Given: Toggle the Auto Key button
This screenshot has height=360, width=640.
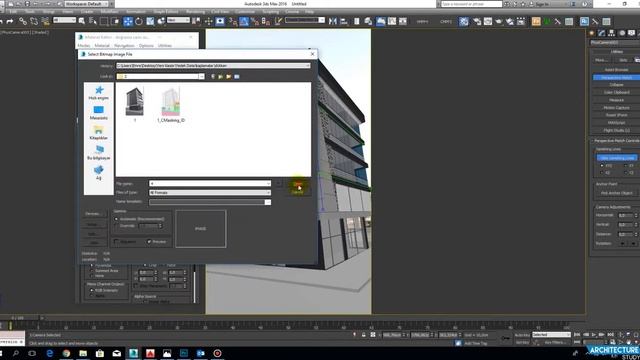Looking at the screenshot, I should coord(522,335).
